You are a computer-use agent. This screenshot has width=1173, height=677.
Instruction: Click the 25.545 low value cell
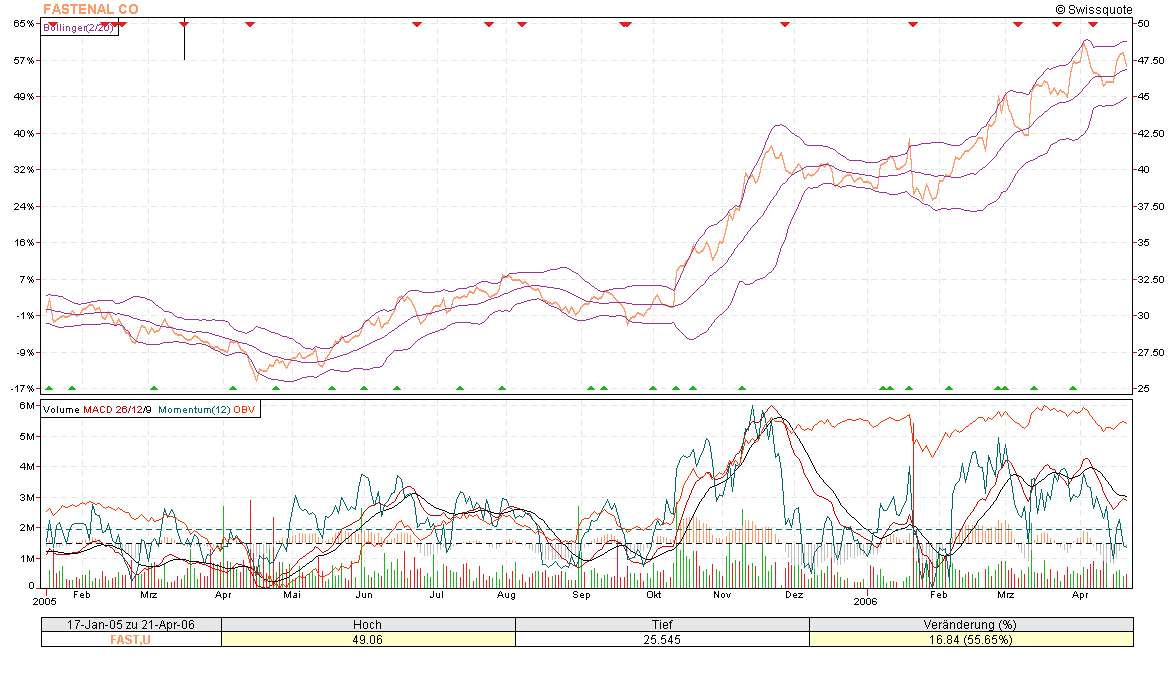662,640
